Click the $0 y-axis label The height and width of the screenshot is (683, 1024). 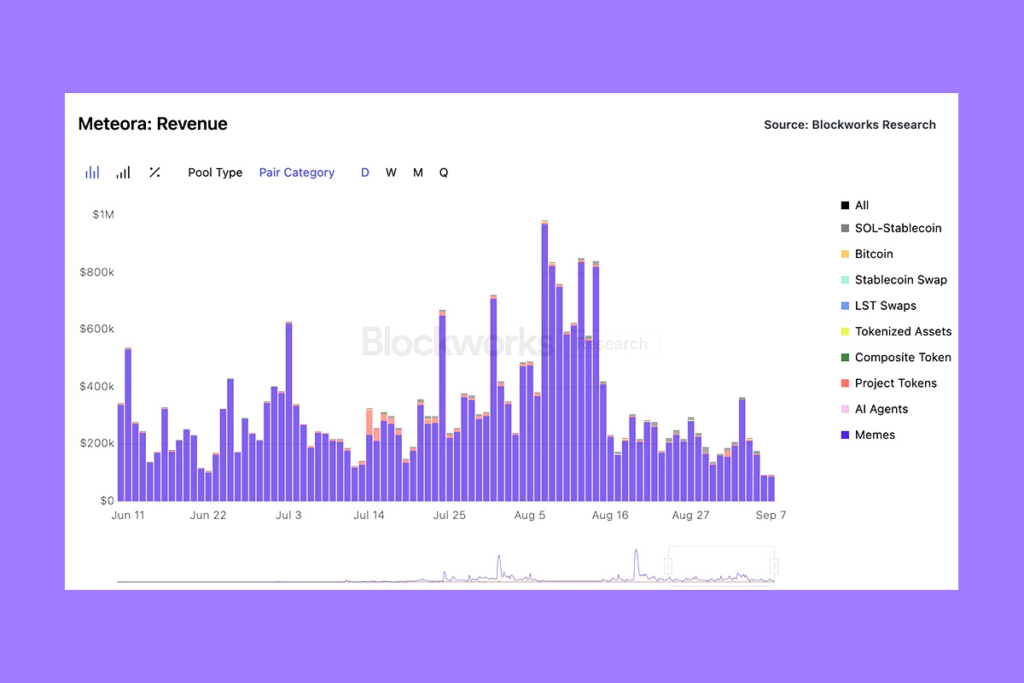(x=107, y=500)
